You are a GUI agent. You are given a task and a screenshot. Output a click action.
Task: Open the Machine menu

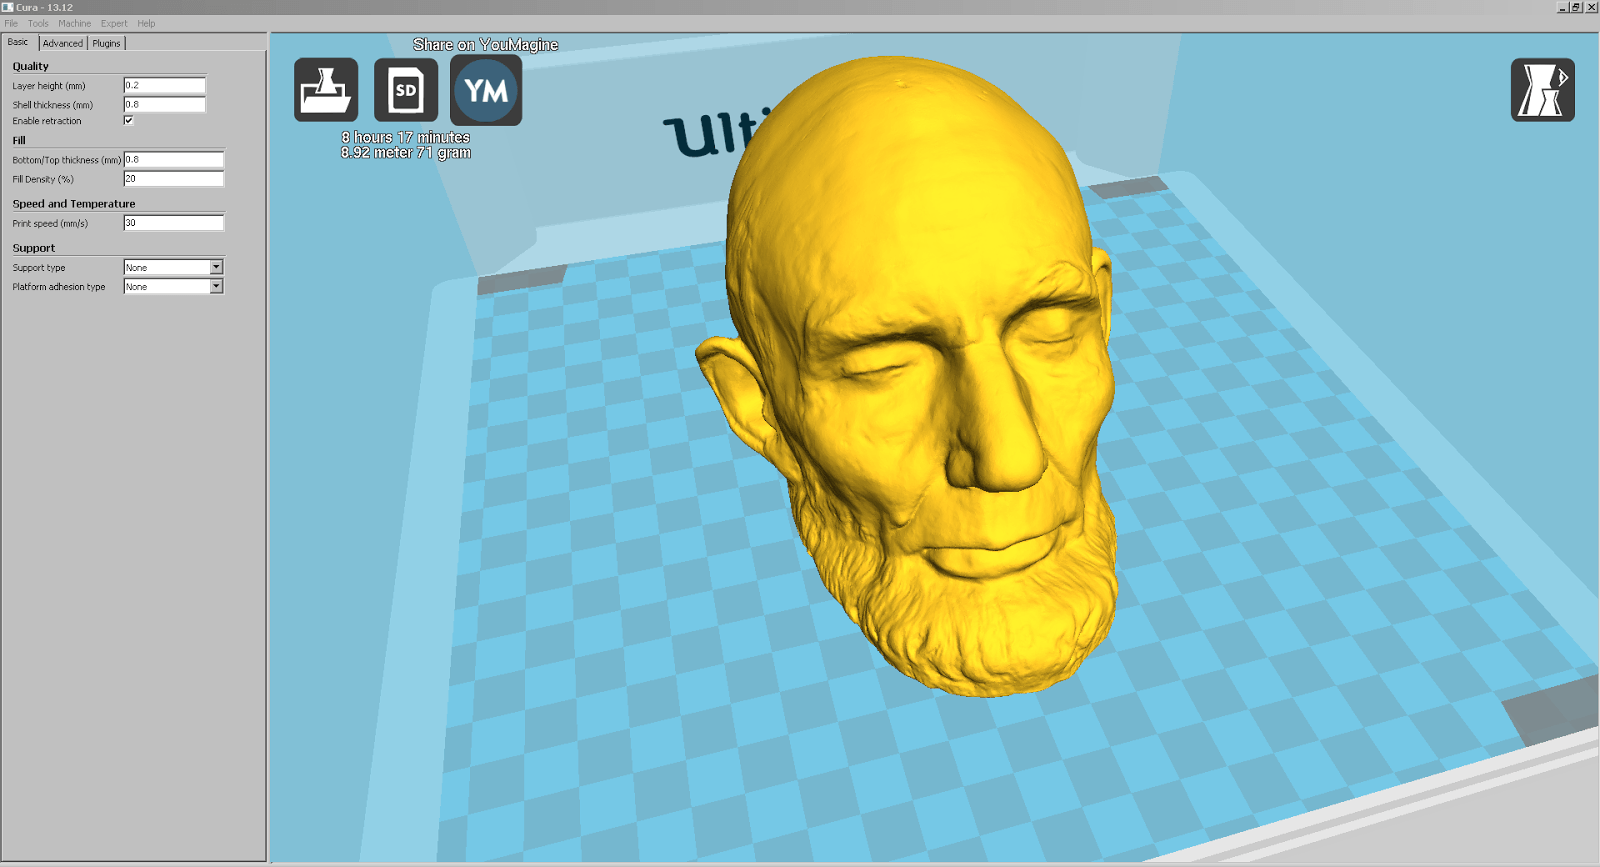point(74,23)
